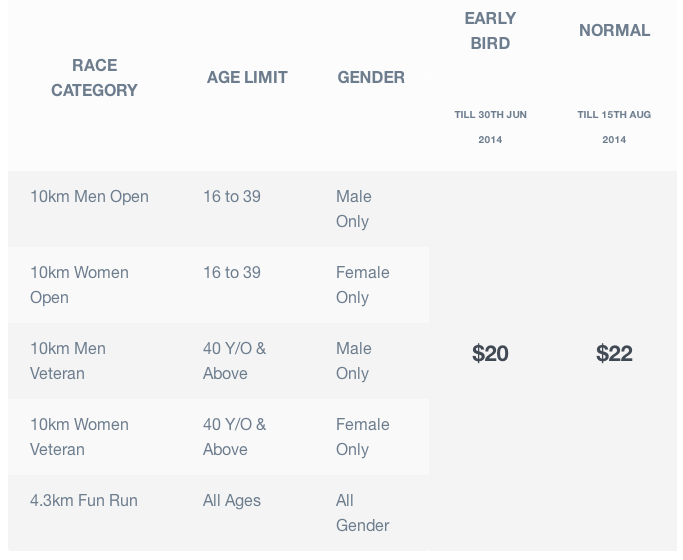The image size is (683, 560).
Task: Click the EARLY BIRD header
Action: tap(490, 31)
